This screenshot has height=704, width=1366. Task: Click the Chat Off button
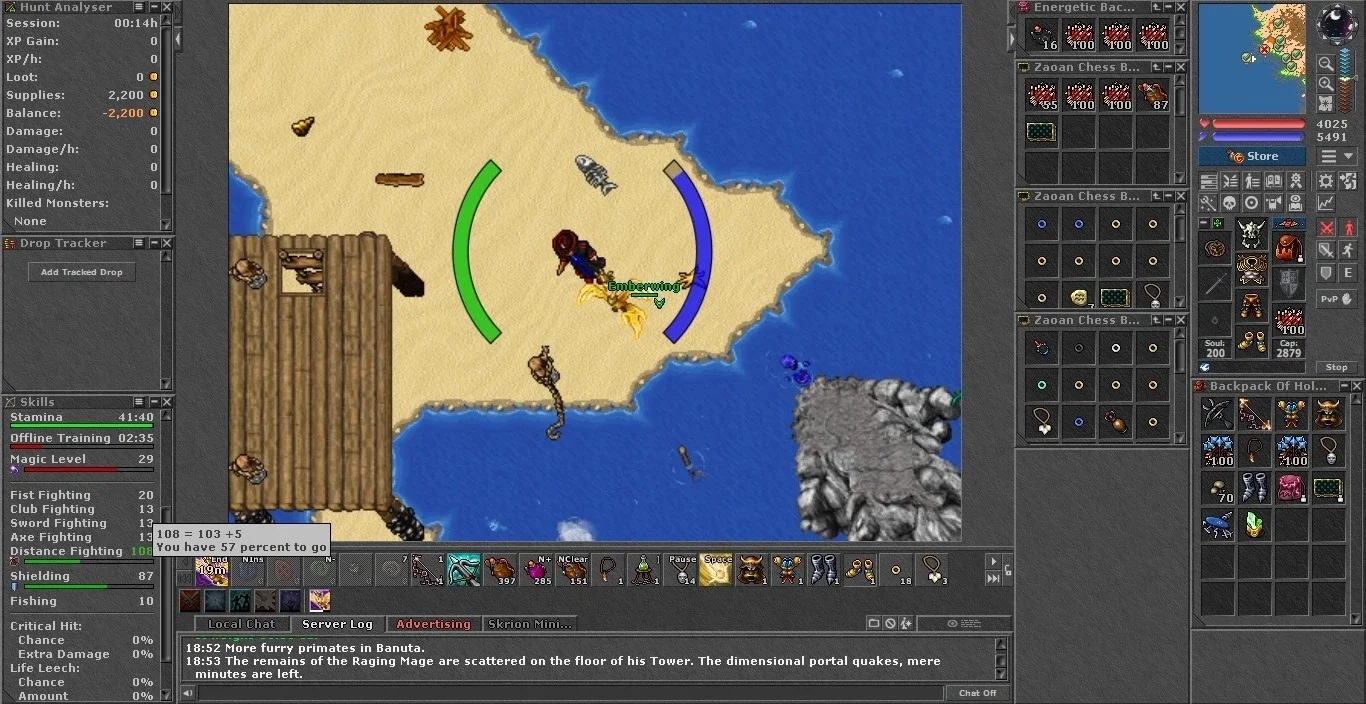[977, 693]
